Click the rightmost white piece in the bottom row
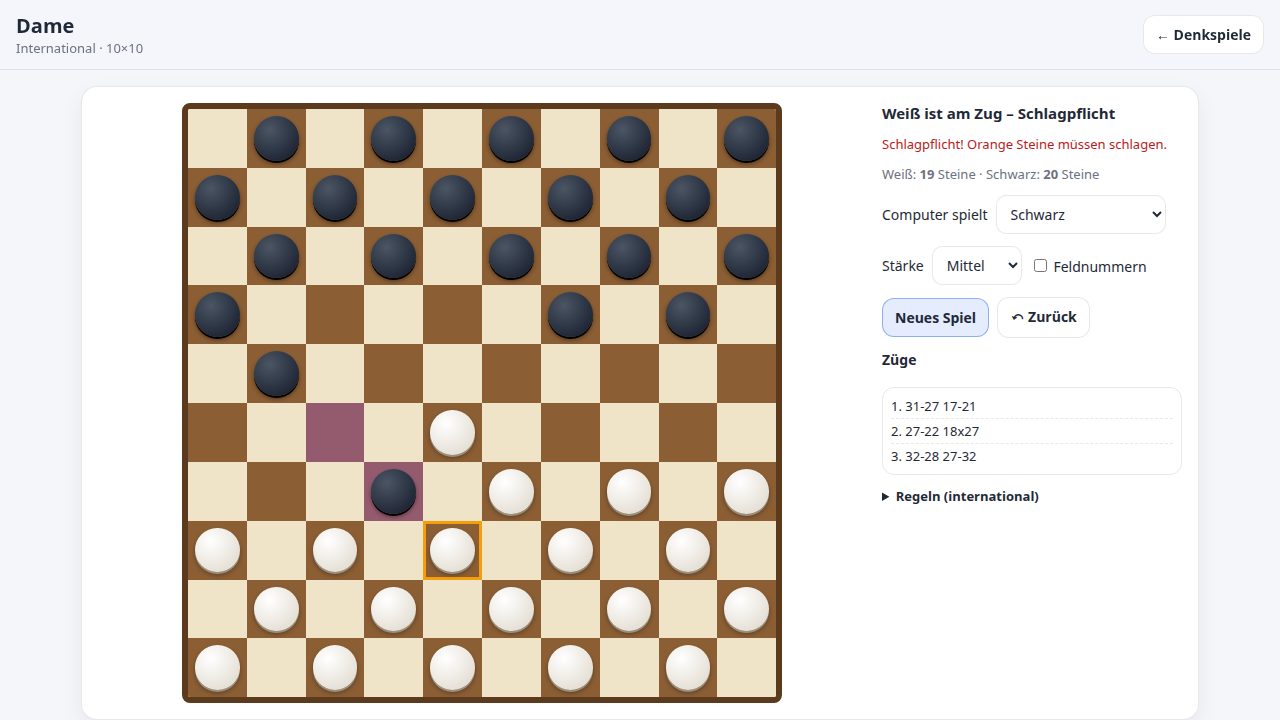 click(687, 667)
